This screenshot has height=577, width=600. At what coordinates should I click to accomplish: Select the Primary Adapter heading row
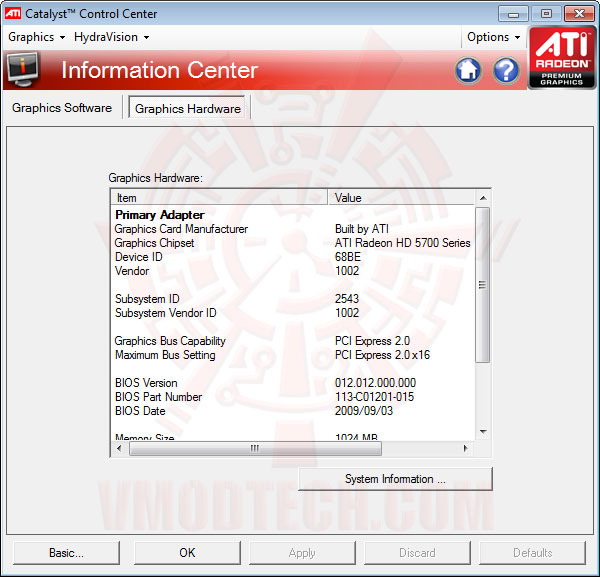tap(293, 215)
